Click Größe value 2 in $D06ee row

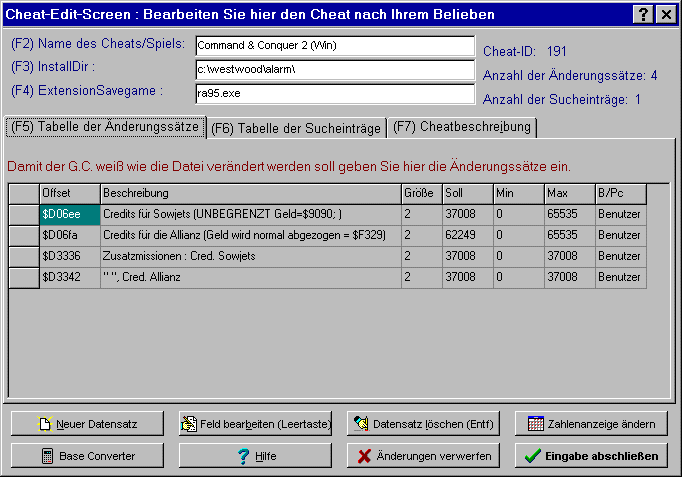[422, 214]
